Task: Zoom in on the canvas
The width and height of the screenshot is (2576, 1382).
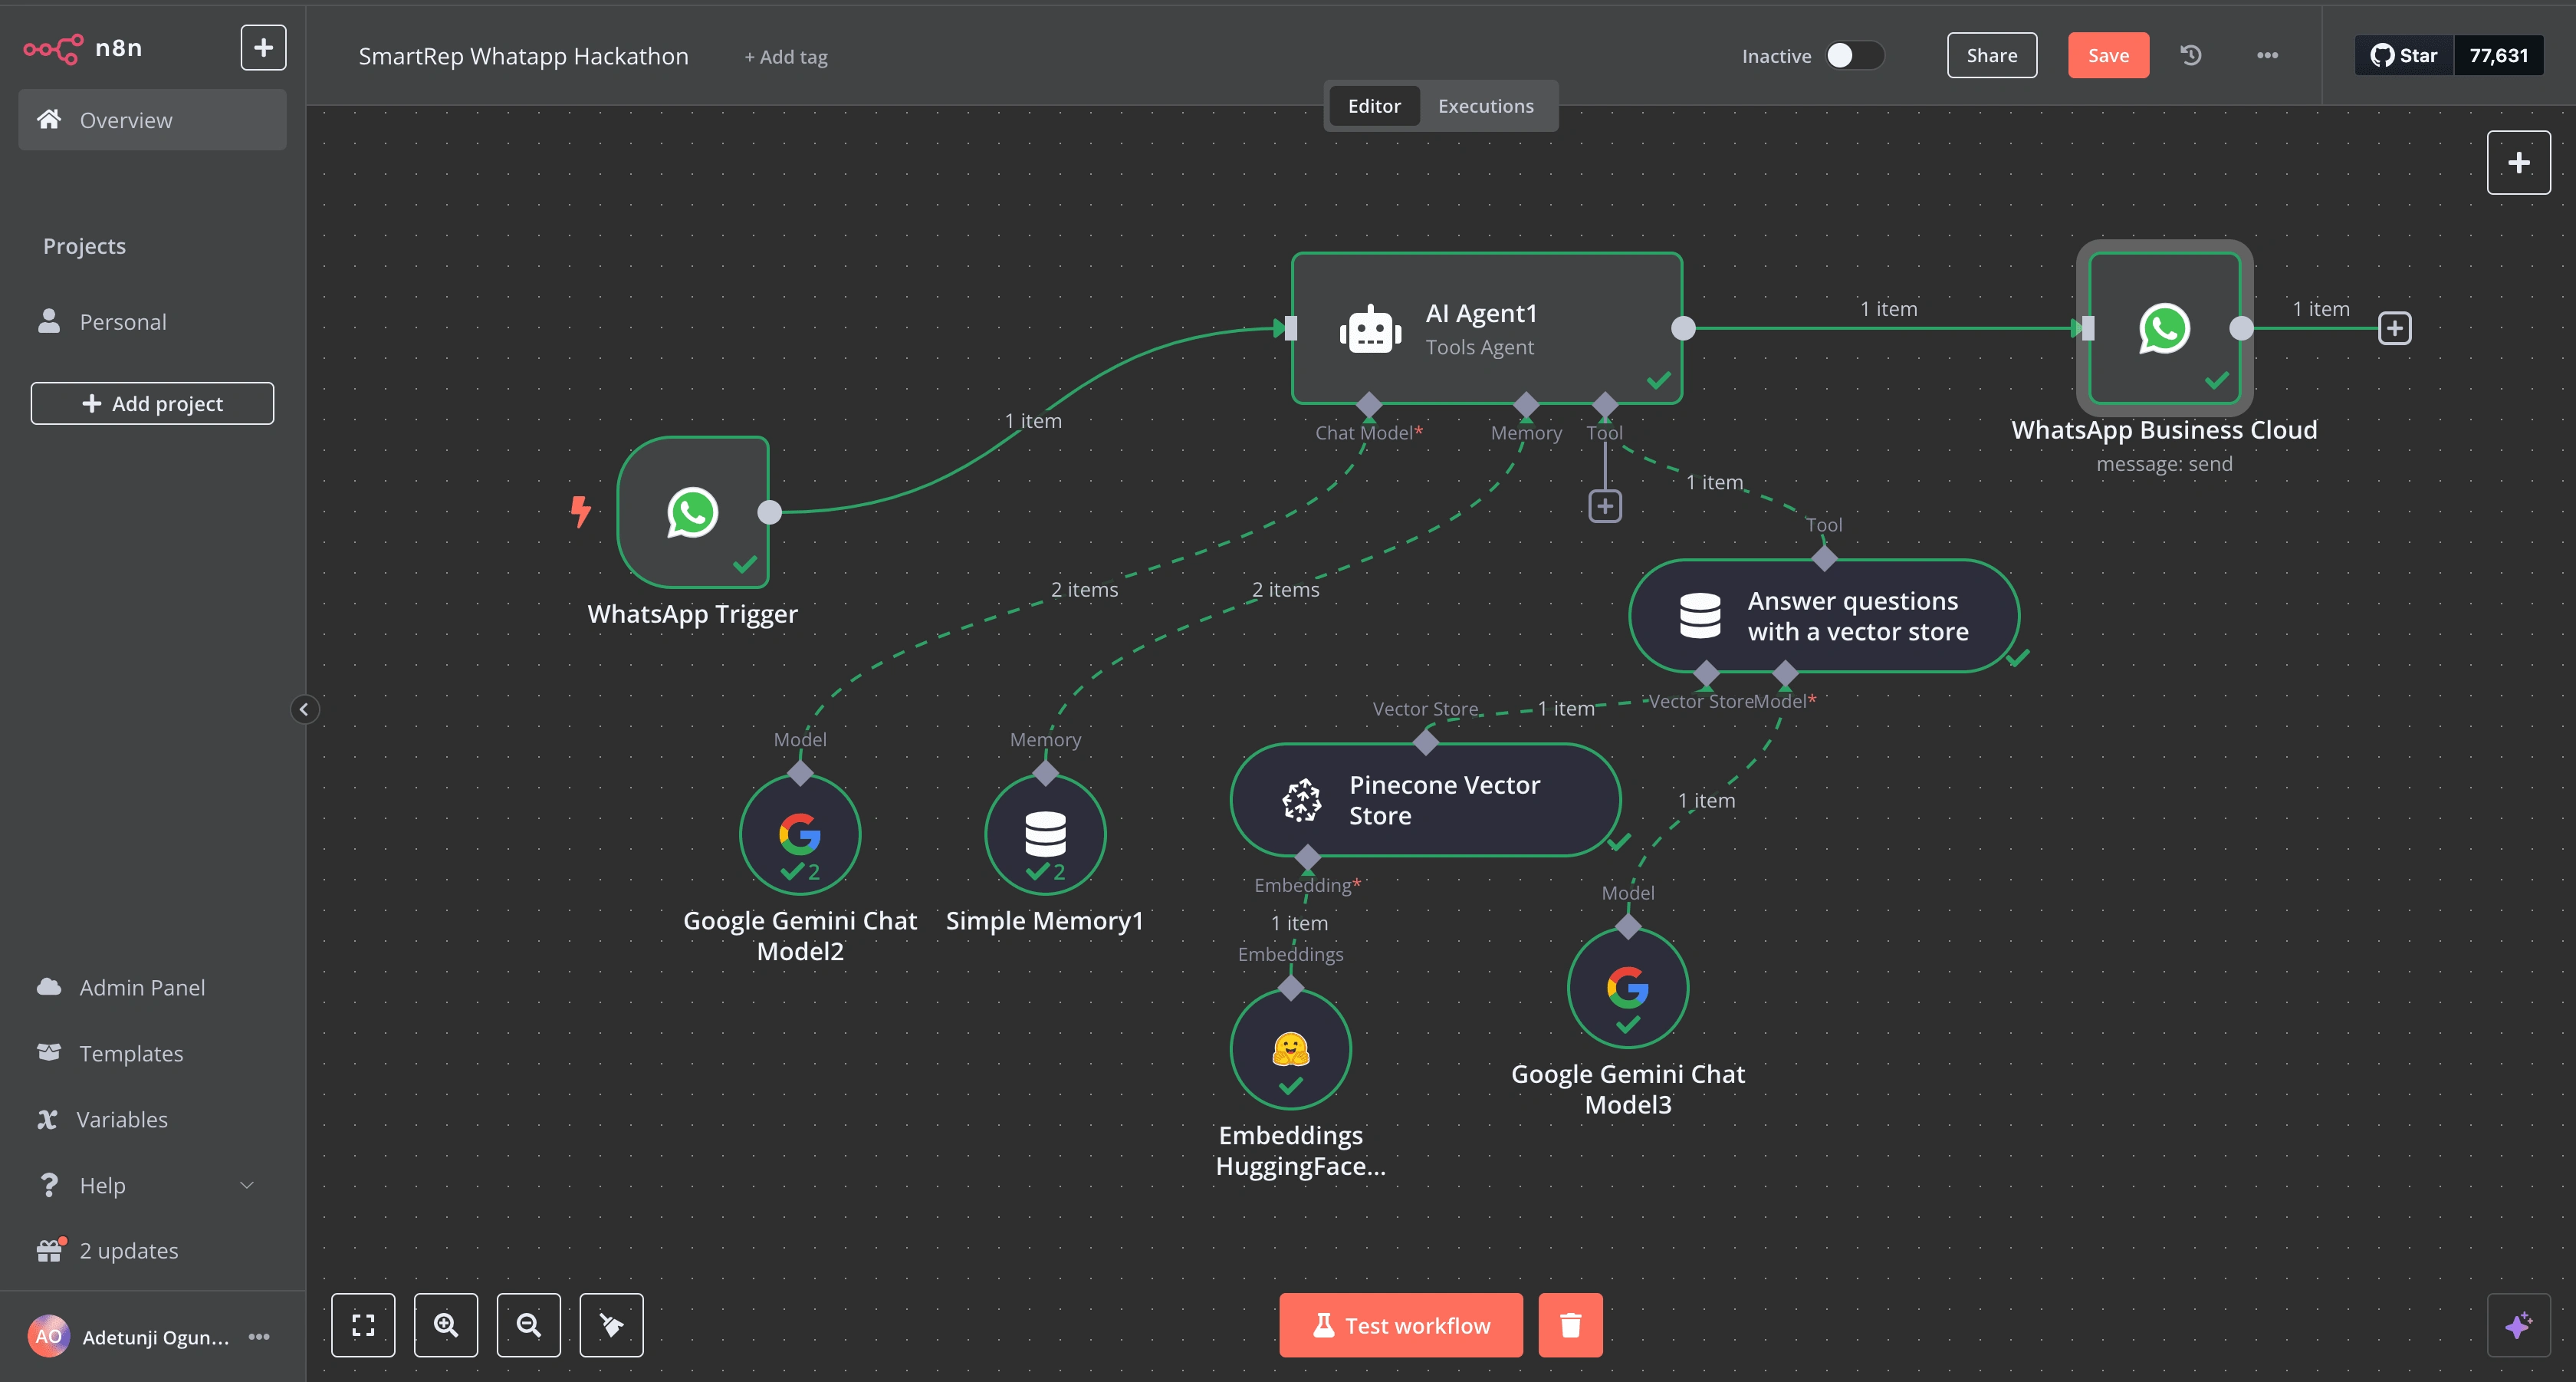Action: [446, 1325]
